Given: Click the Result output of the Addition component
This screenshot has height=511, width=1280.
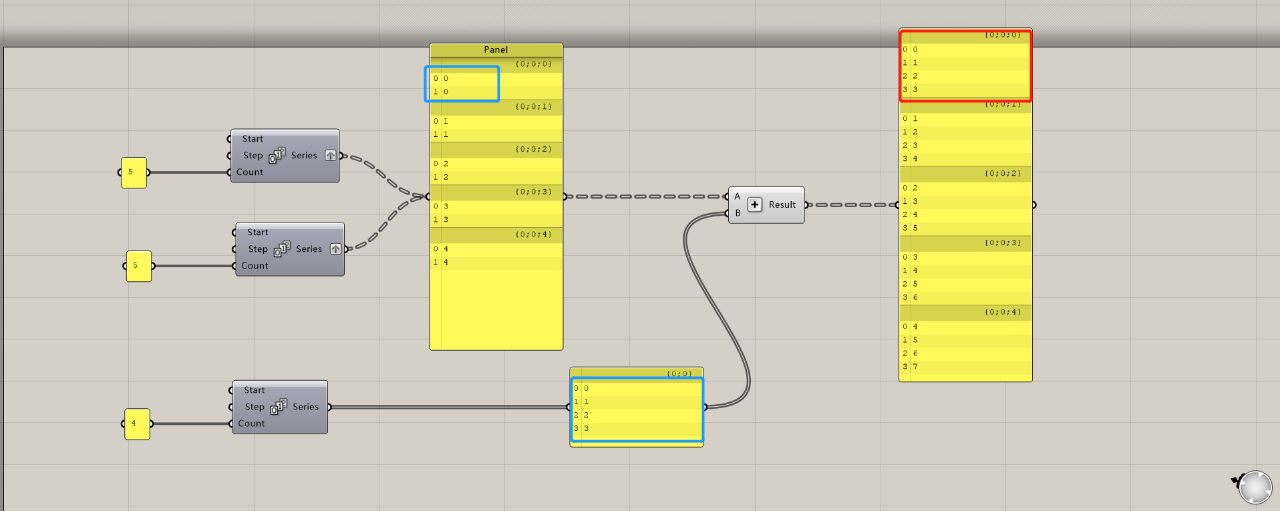Looking at the screenshot, I should [x=782, y=205].
